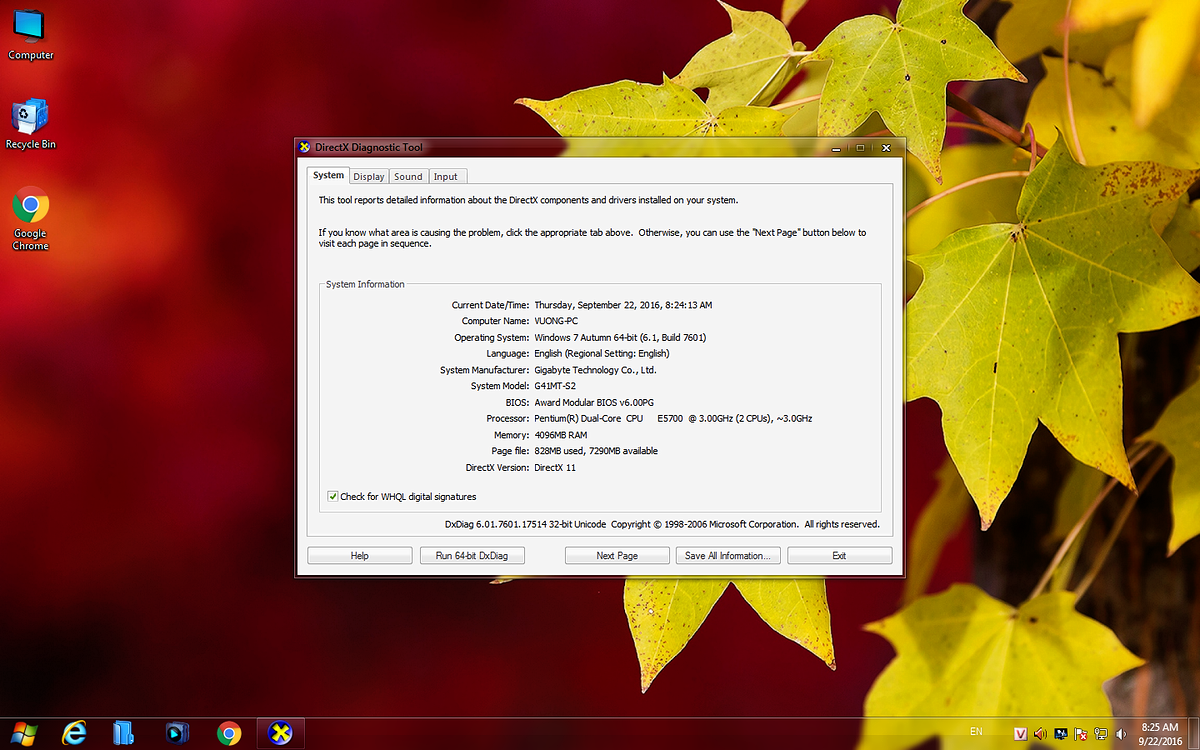Go to Next Page
1200x750 pixels.
pyautogui.click(x=617, y=556)
